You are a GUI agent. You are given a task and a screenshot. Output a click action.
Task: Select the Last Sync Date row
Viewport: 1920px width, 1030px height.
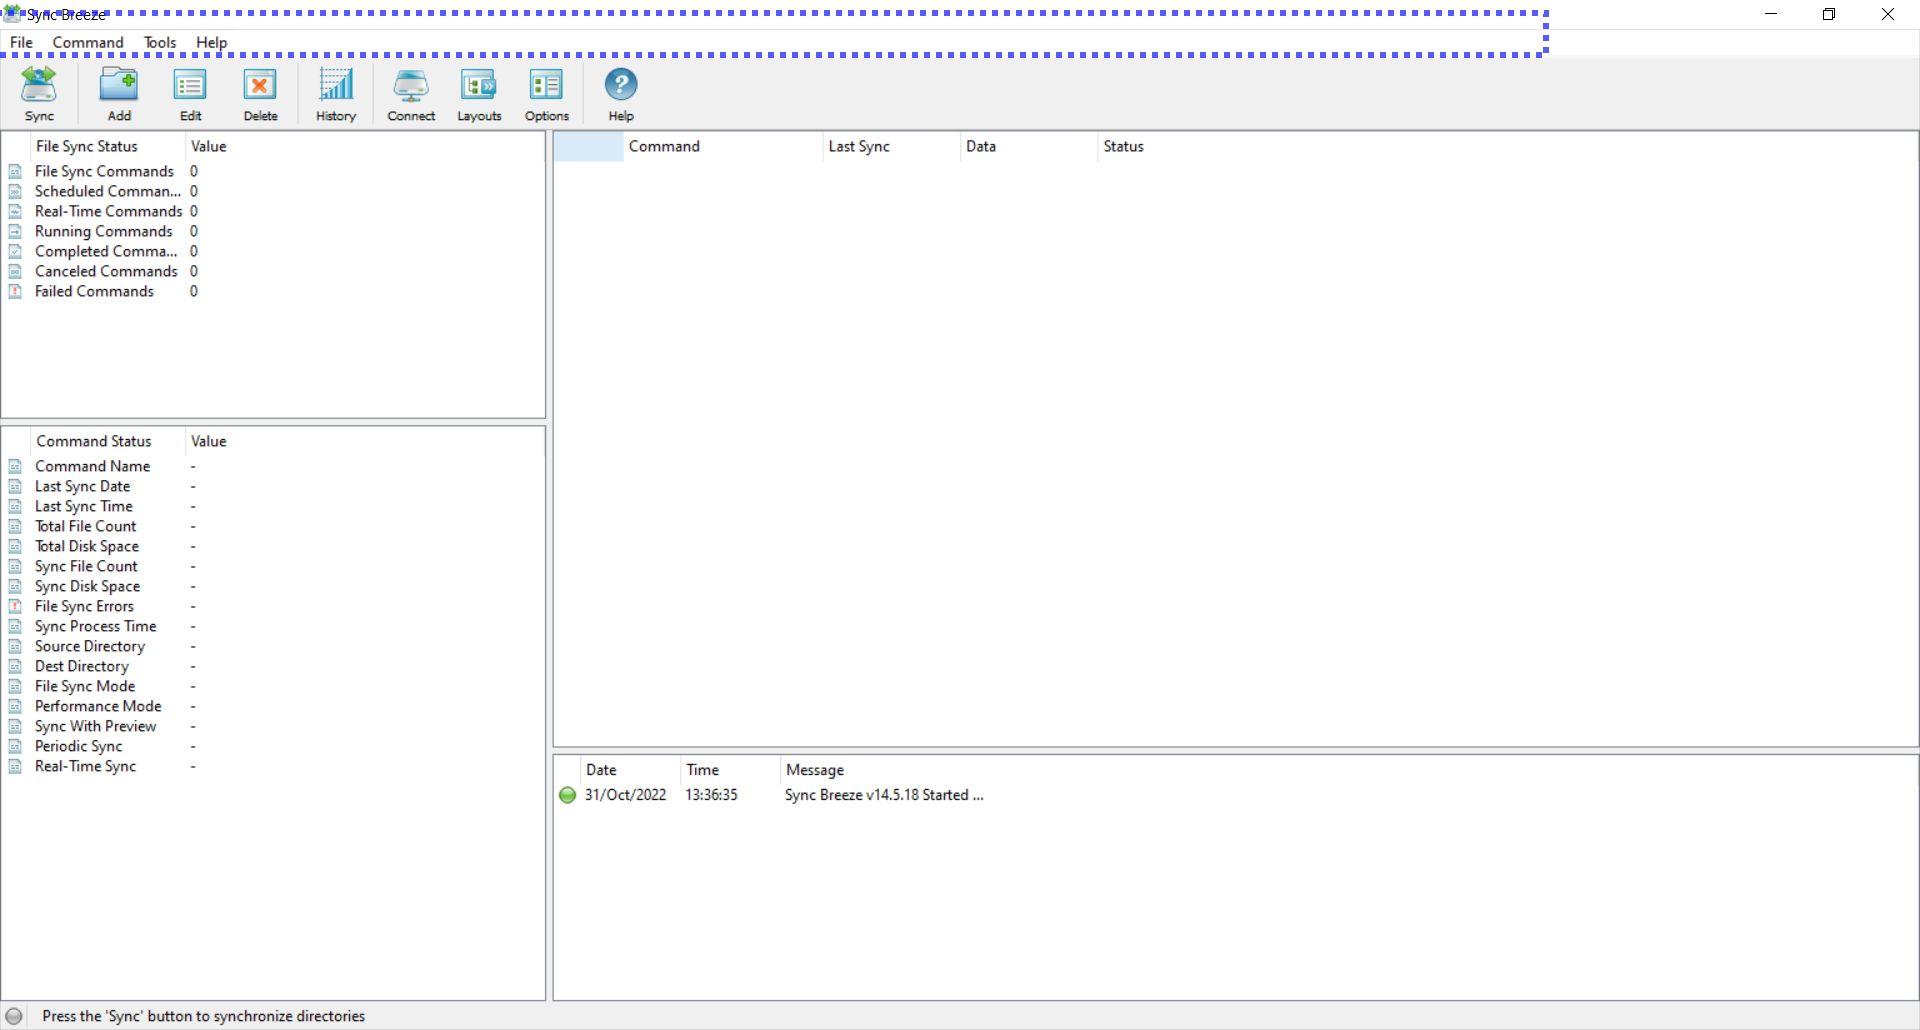coord(273,486)
